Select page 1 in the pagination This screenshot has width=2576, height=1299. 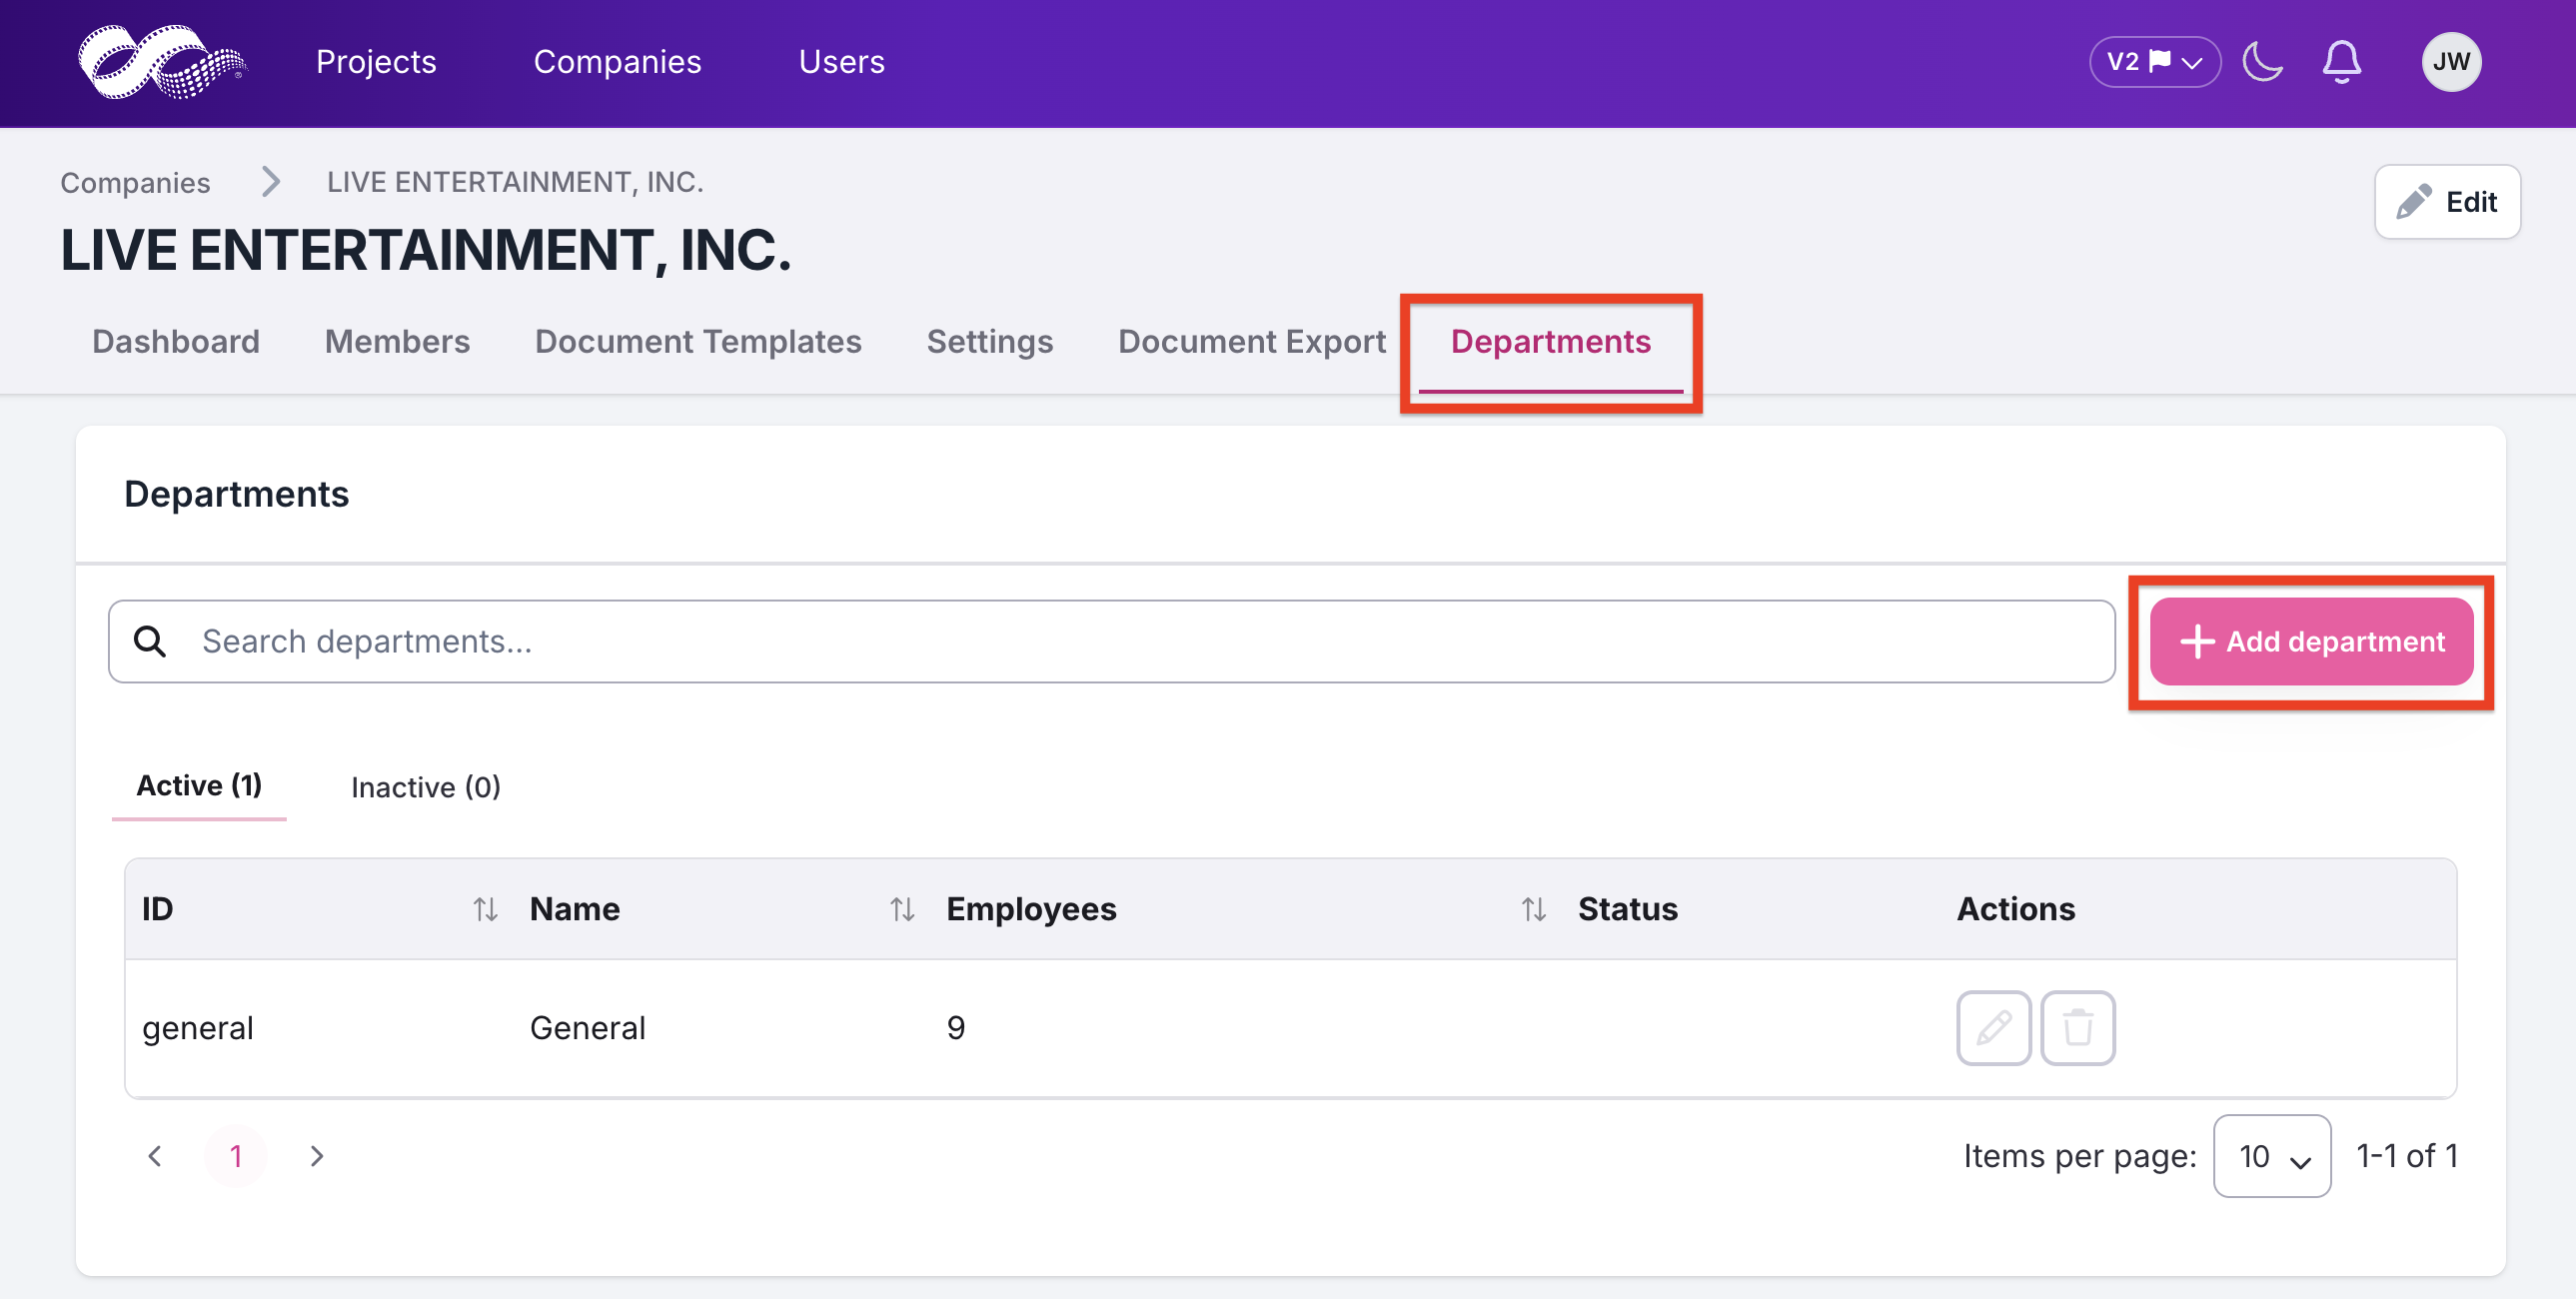point(236,1156)
